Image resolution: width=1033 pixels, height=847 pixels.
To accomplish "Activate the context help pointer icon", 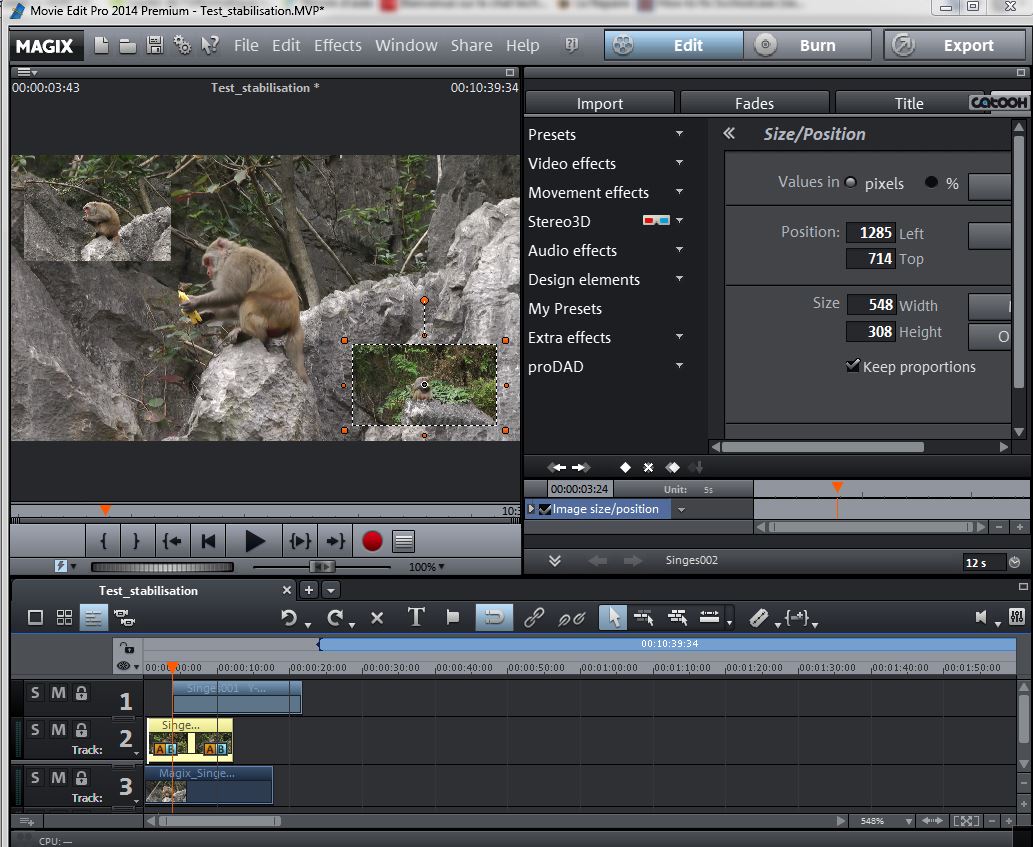I will coord(209,45).
